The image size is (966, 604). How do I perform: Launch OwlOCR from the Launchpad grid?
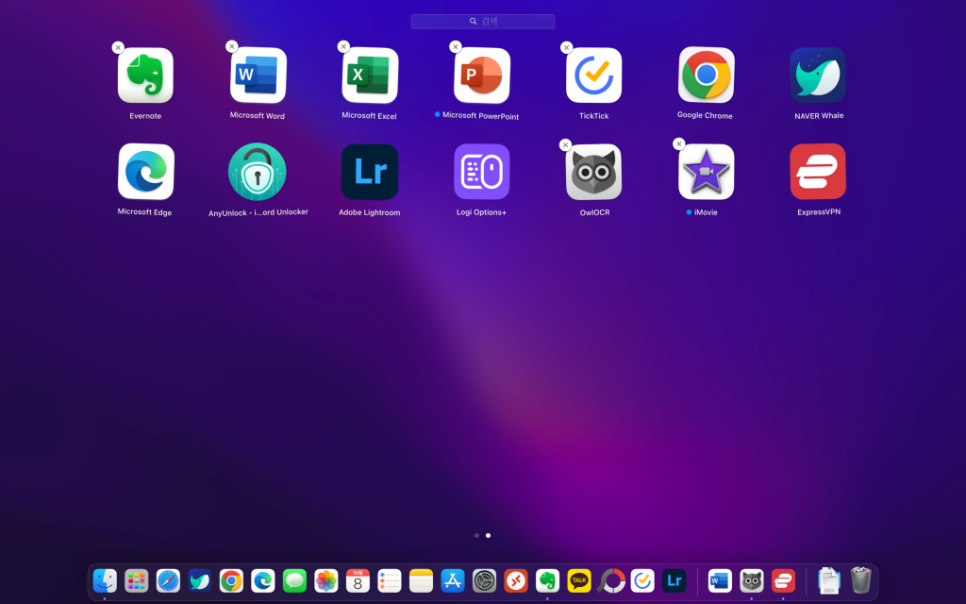594,172
